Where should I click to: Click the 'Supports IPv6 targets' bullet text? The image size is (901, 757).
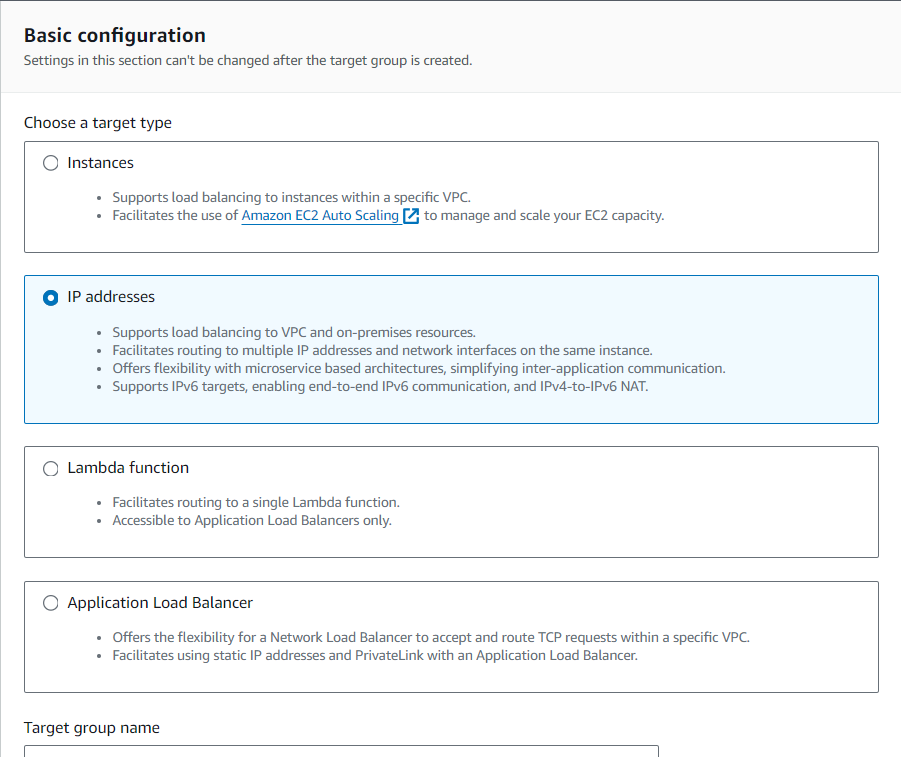coord(380,386)
